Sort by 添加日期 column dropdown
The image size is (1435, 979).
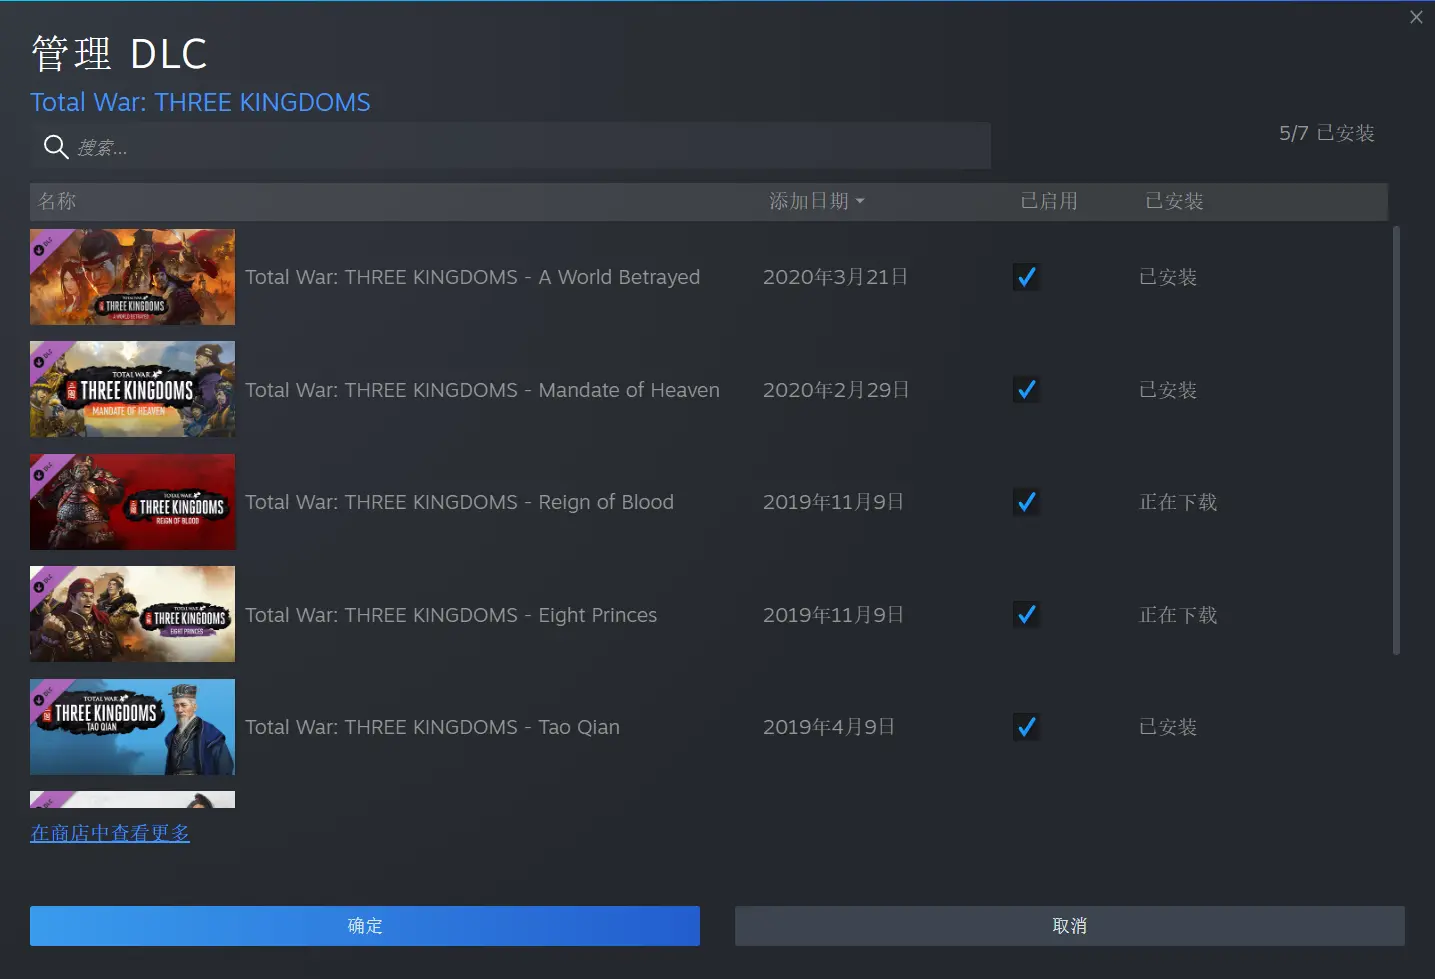click(x=816, y=201)
